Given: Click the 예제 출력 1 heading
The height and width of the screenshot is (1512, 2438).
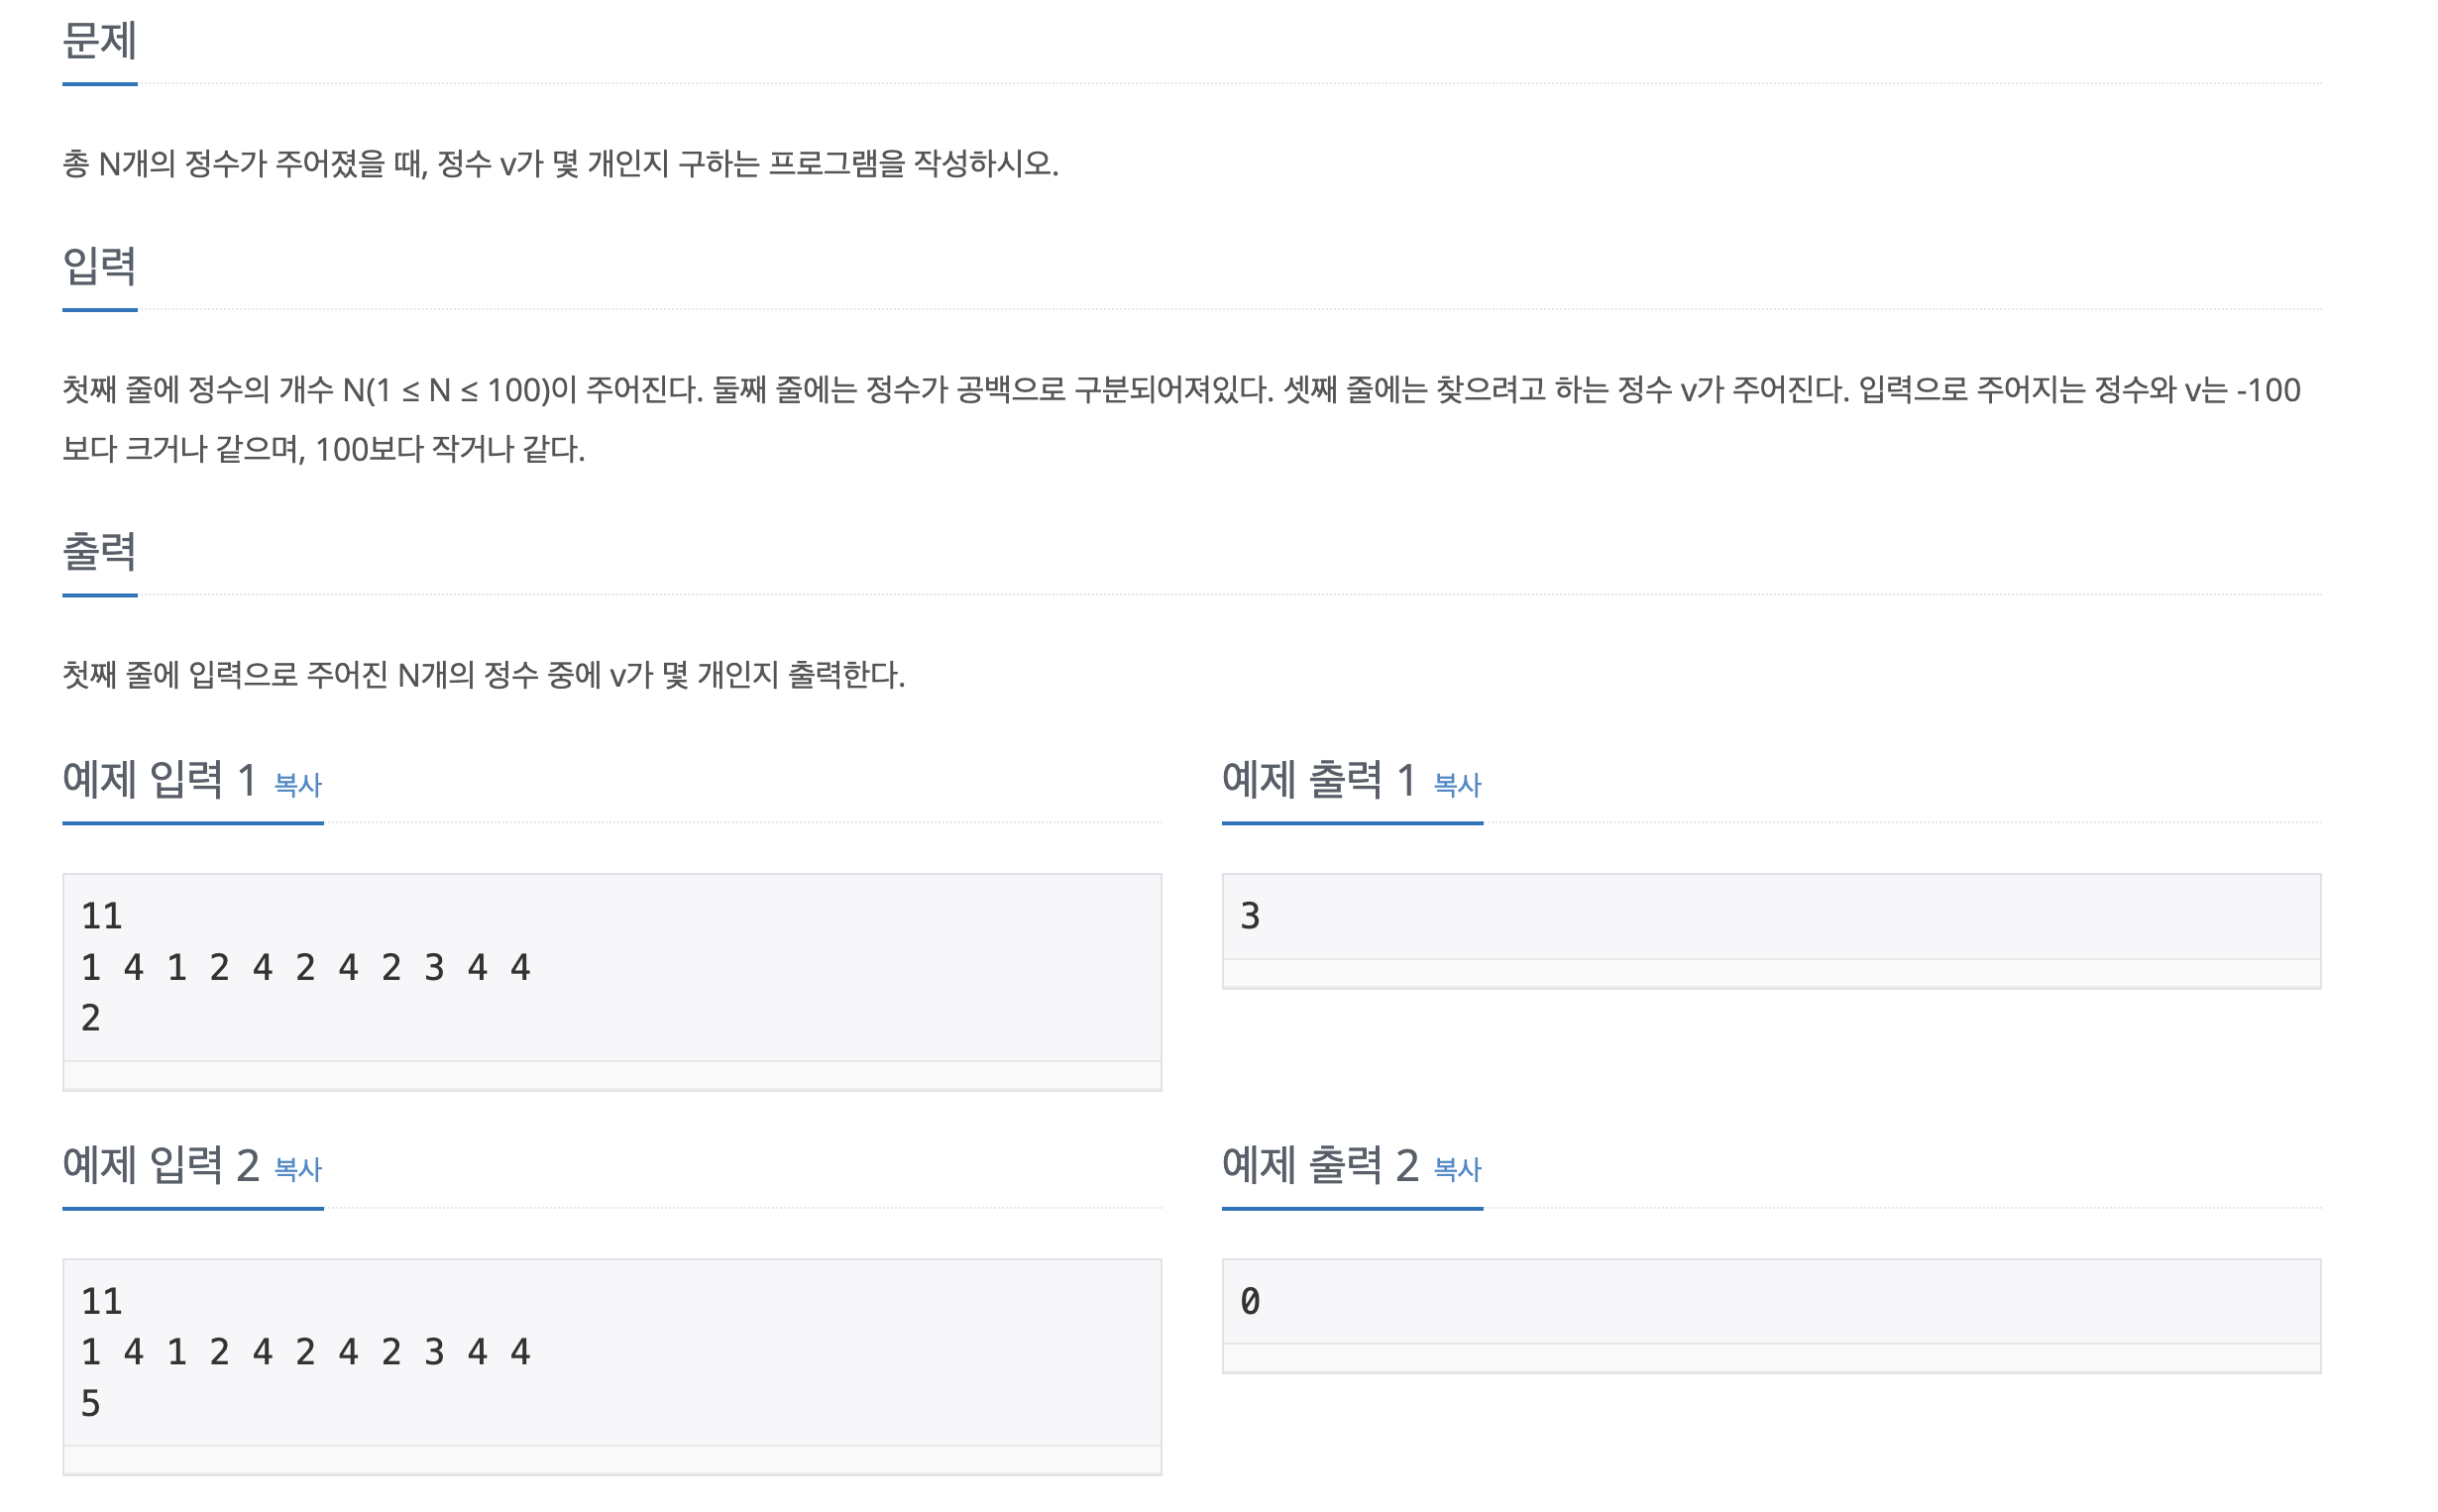Looking at the screenshot, I should pos(1319,779).
